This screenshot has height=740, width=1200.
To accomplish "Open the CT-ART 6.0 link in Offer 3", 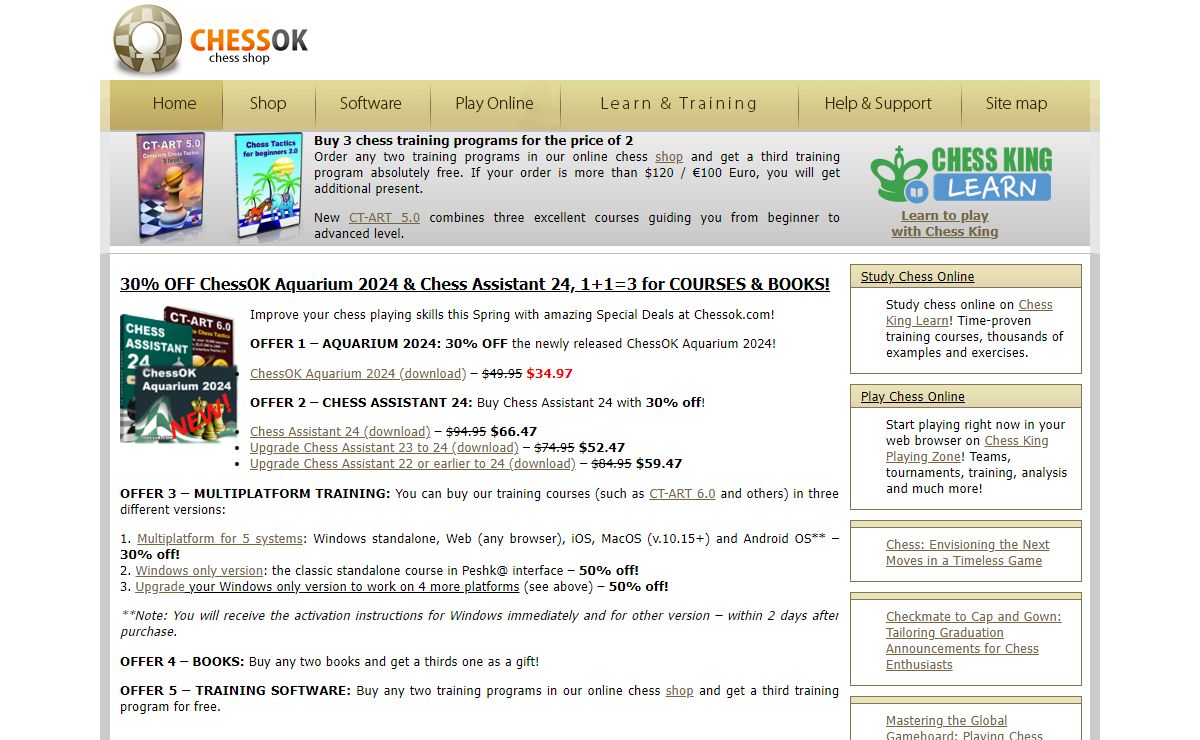I will [682, 494].
